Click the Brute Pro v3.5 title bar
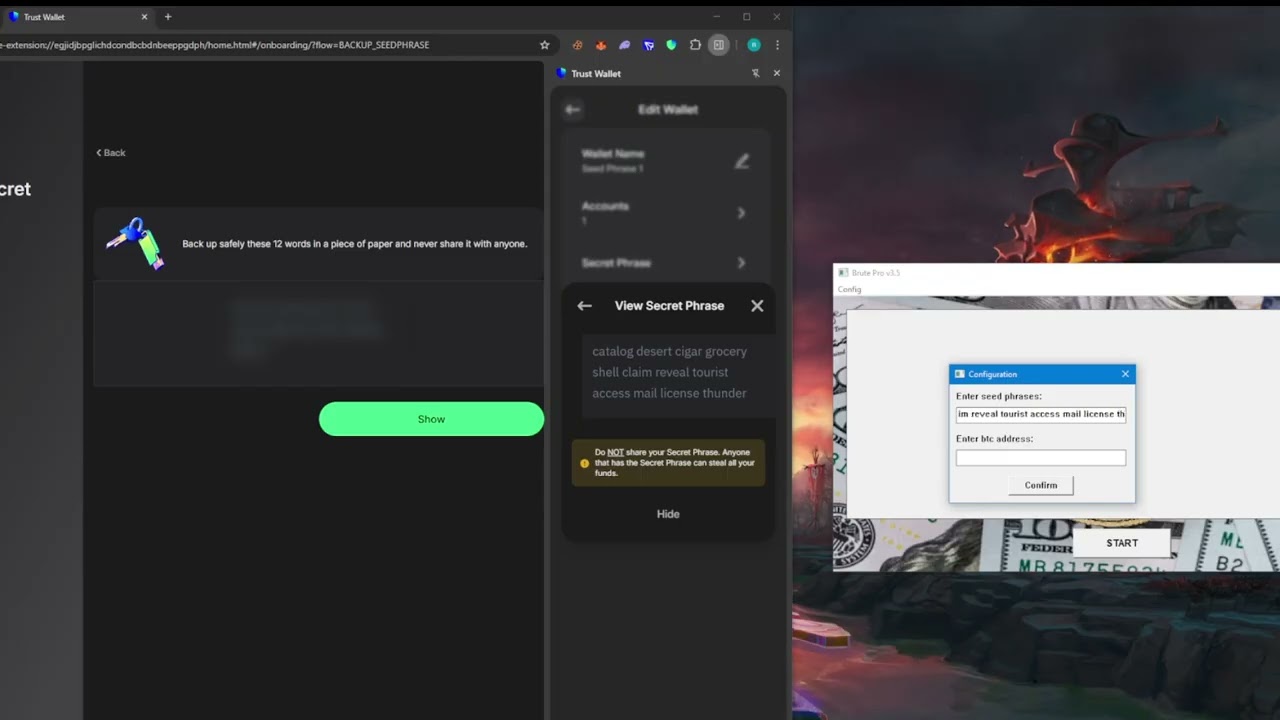Image resolution: width=1280 pixels, height=720 pixels. [1056, 272]
